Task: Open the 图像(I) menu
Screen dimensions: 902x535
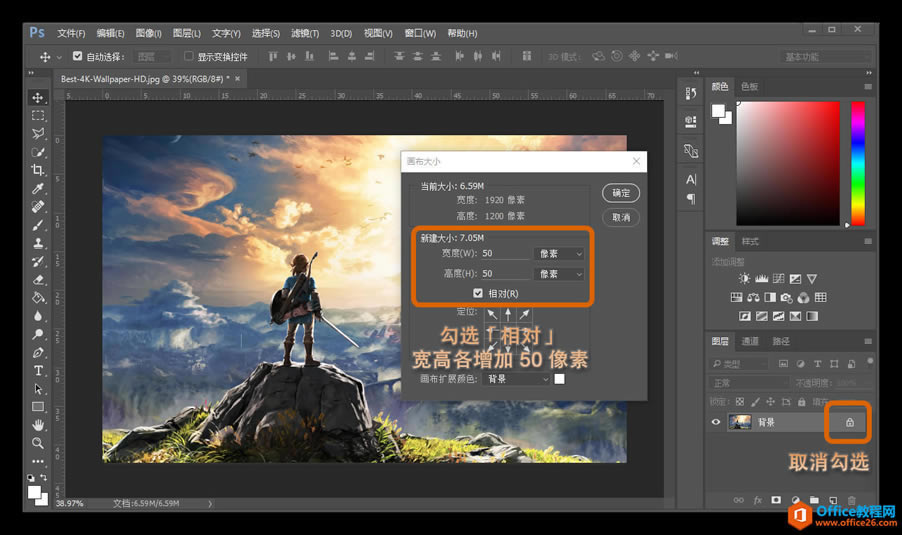Action: click(x=148, y=33)
